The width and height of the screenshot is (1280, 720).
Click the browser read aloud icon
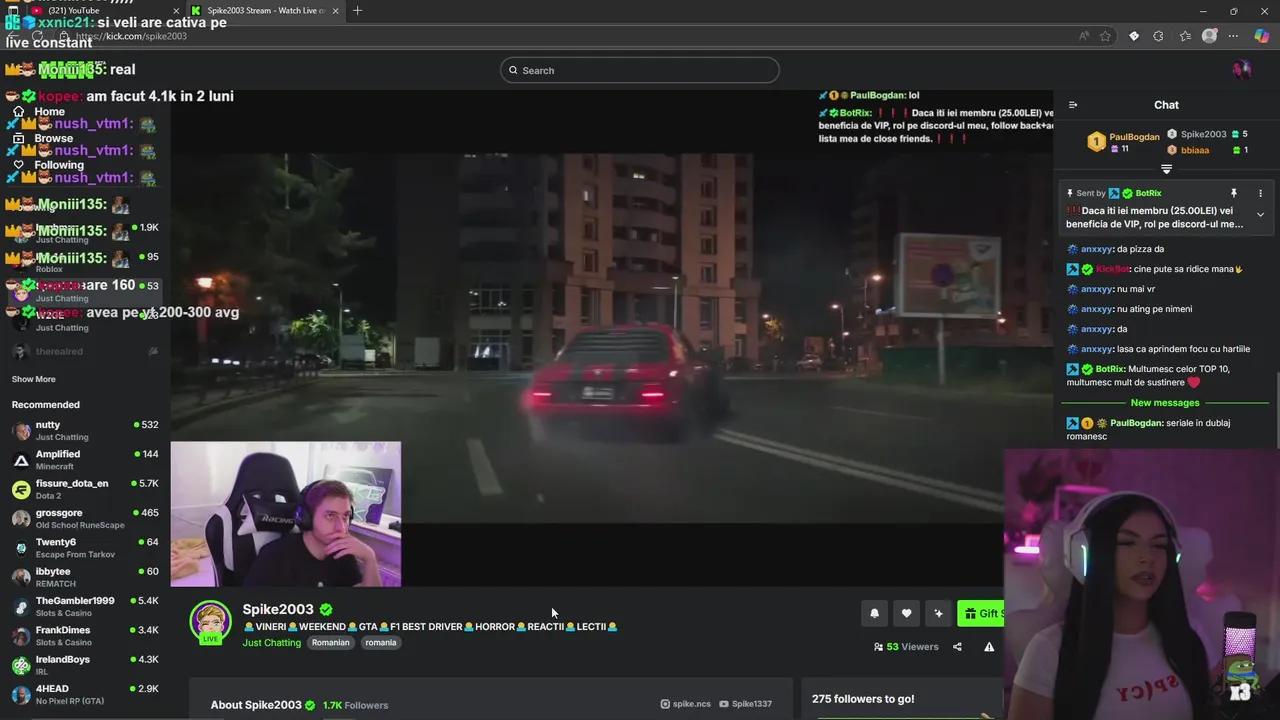[1083, 36]
